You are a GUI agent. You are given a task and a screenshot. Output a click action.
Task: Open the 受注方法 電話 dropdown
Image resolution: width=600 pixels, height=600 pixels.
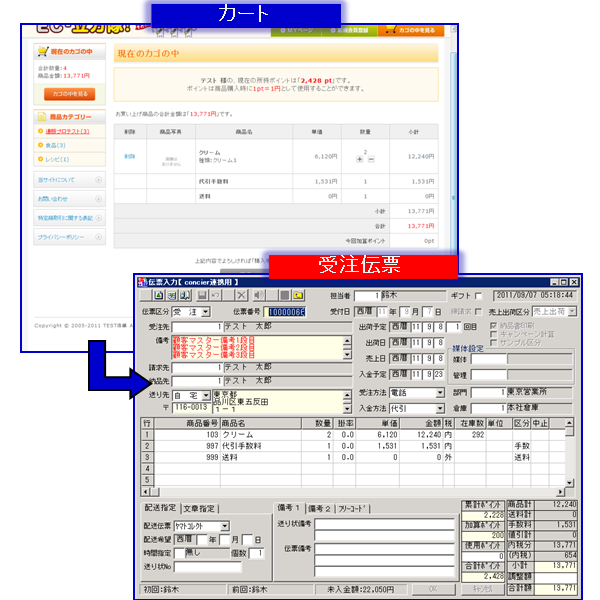(440, 393)
